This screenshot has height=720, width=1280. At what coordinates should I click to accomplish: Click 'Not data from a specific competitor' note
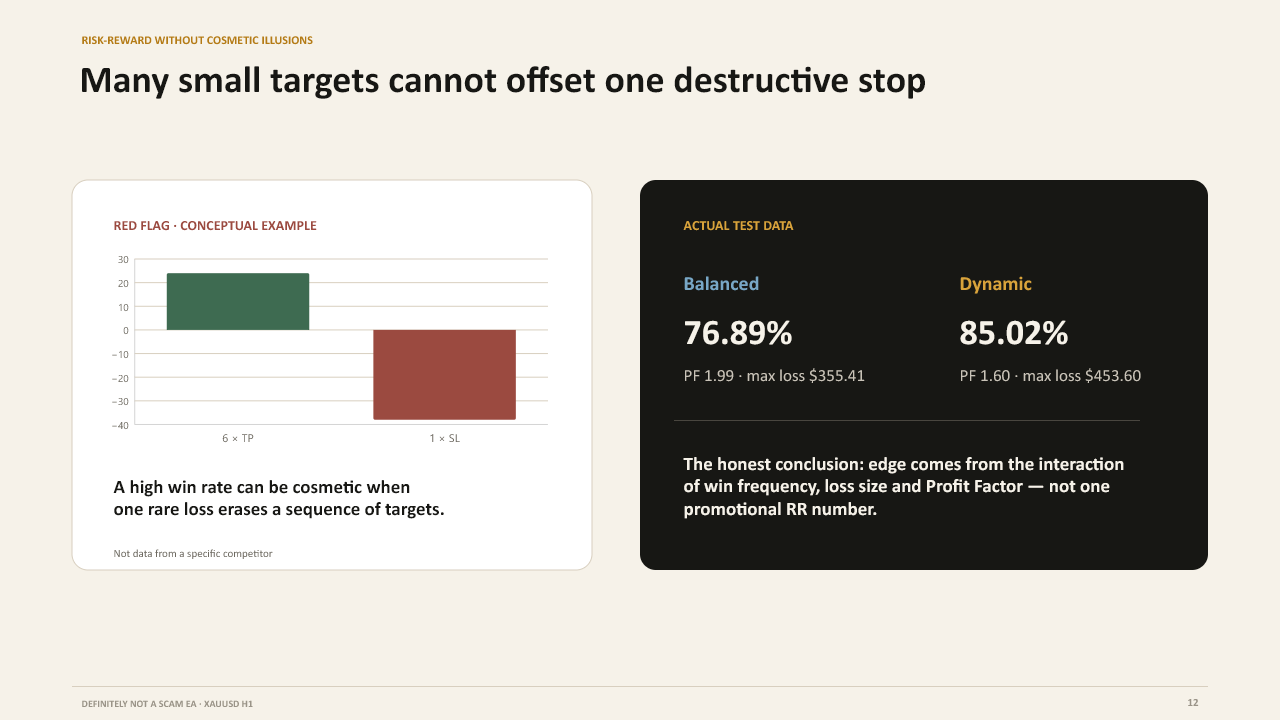(x=193, y=553)
